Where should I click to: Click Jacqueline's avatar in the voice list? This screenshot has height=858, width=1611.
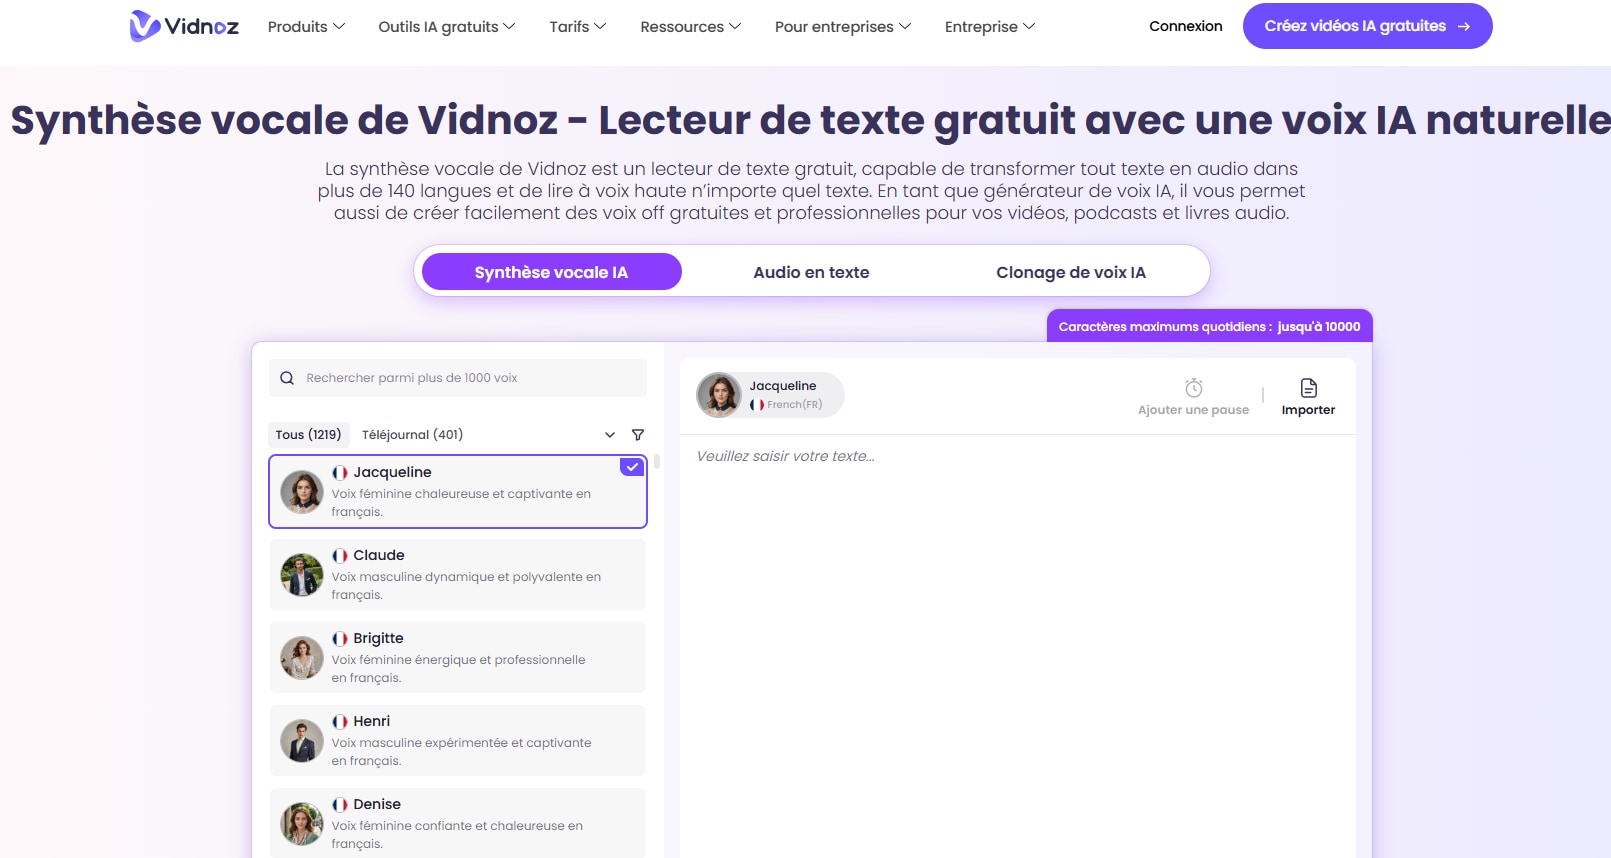301,492
